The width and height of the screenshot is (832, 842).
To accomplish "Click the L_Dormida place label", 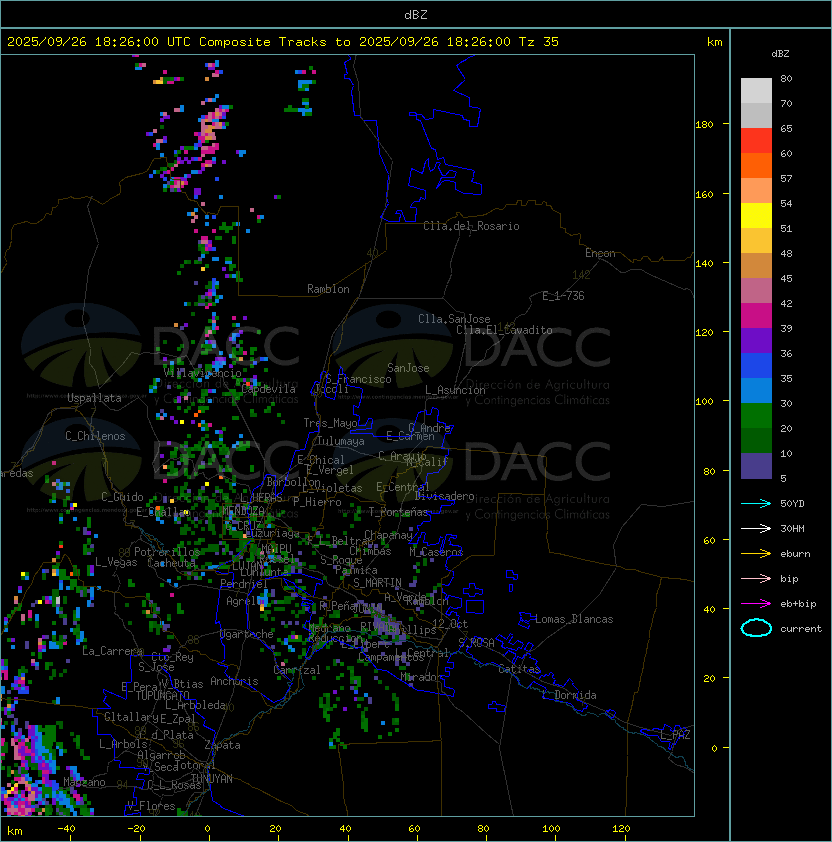I will pos(569,695).
